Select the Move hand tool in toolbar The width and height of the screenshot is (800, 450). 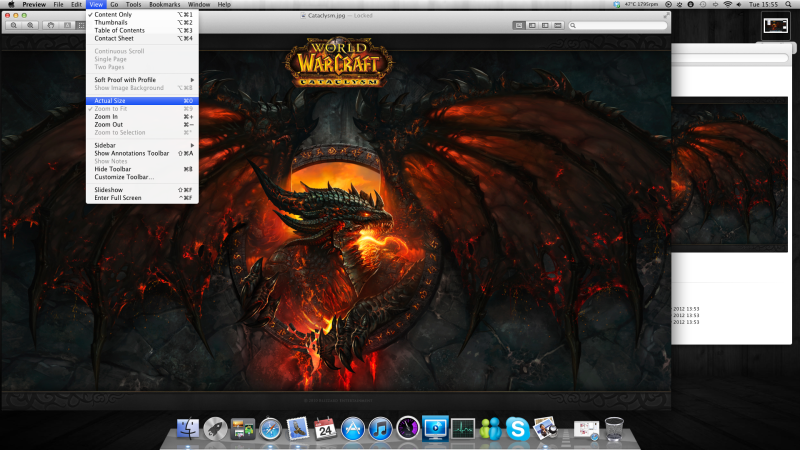(x=51, y=25)
